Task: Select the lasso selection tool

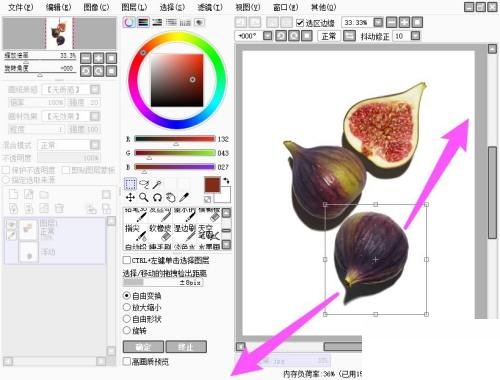Action: 144,184
